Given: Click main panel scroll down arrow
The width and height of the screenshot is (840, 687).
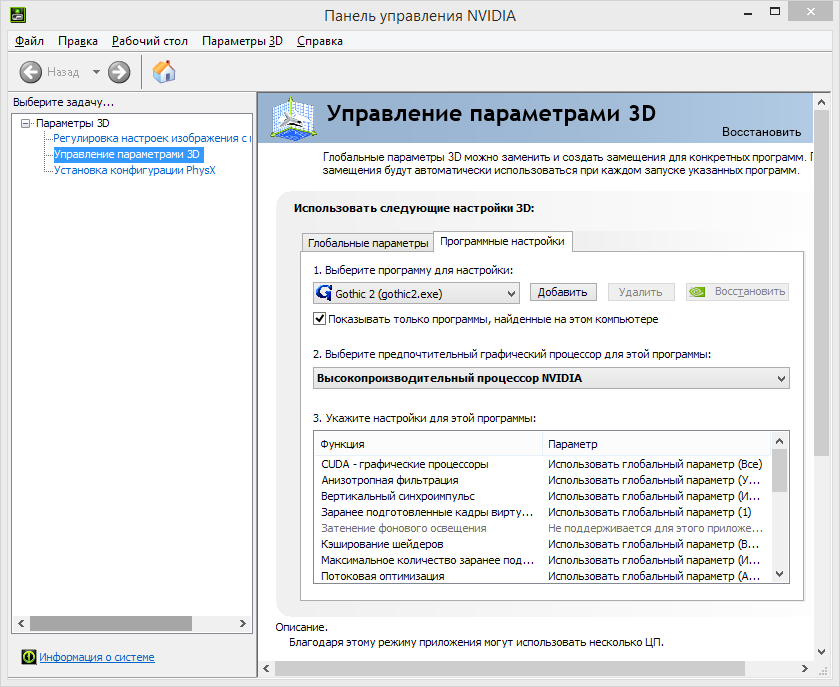Looking at the screenshot, I should [821, 652].
